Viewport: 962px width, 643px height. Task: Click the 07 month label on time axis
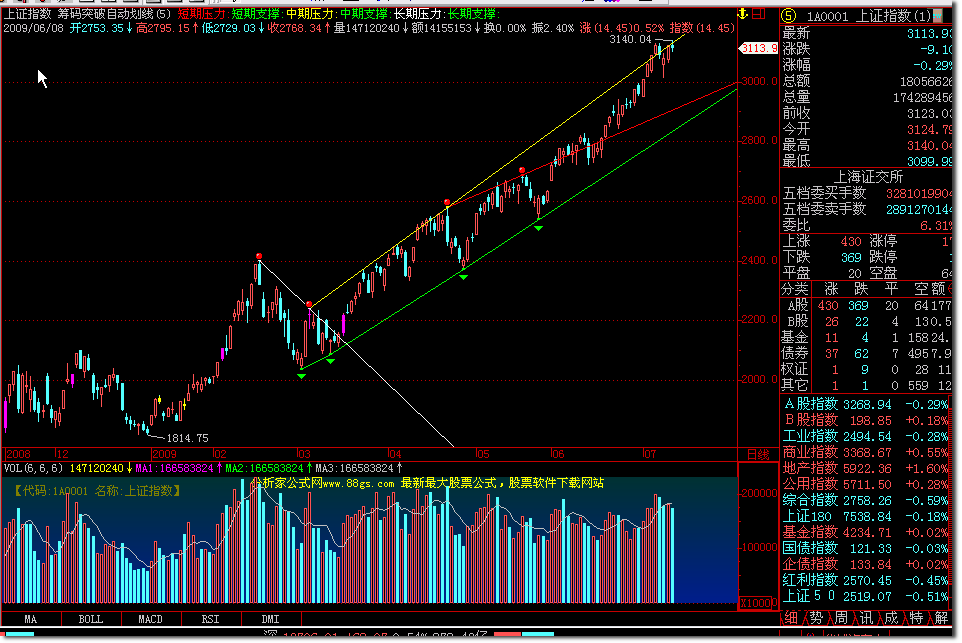[649, 454]
